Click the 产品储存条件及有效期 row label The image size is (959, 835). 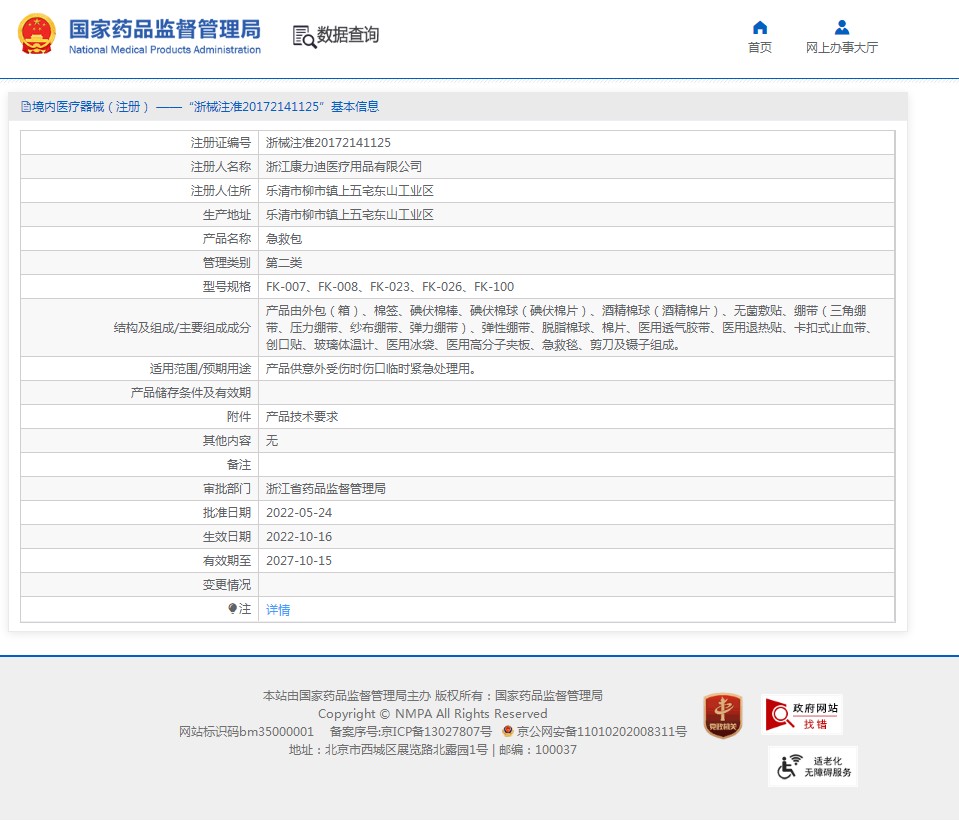pos(191,393)
